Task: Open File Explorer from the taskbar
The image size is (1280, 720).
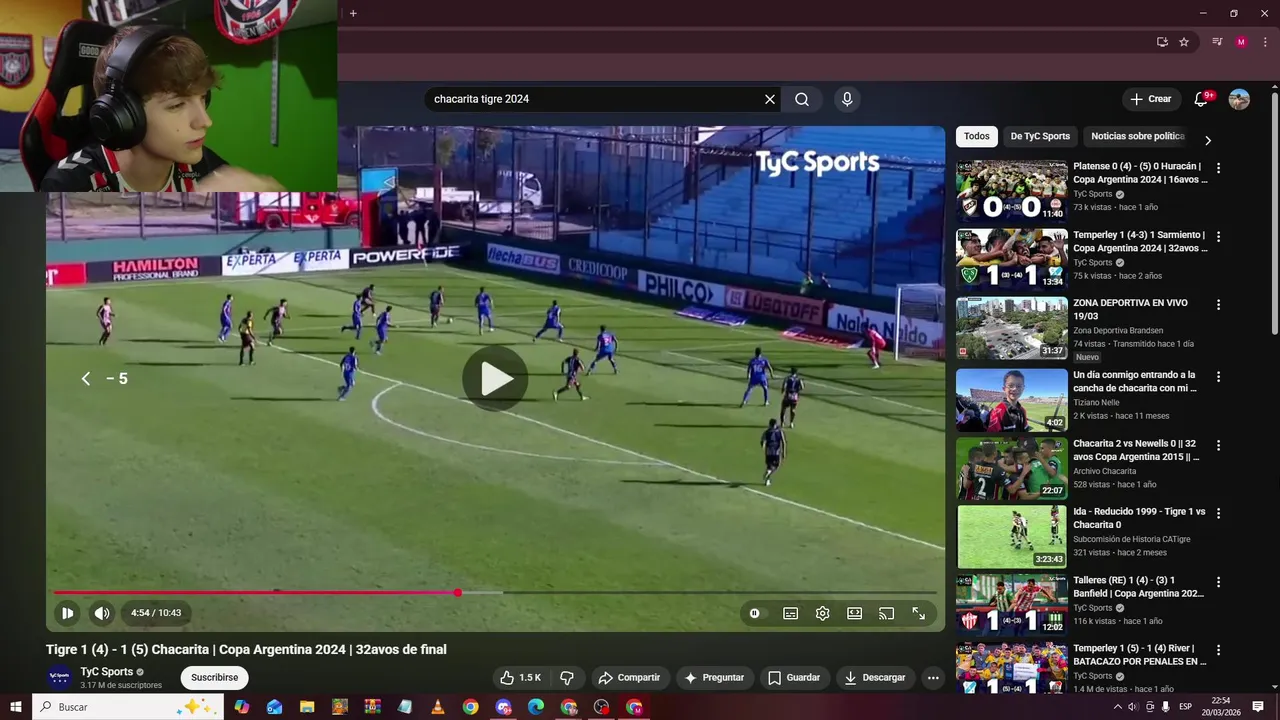Action: (307, 707)
